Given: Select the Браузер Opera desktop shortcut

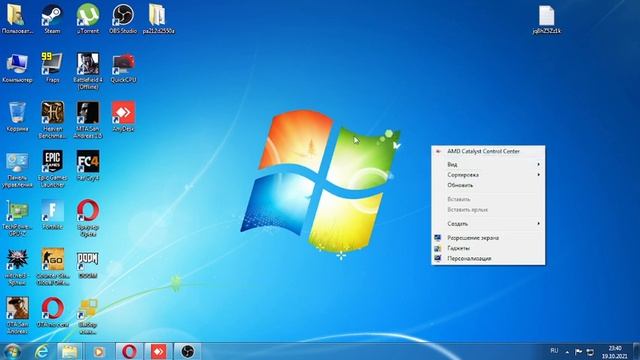Looking at the screenshot, I should [88, 218].
